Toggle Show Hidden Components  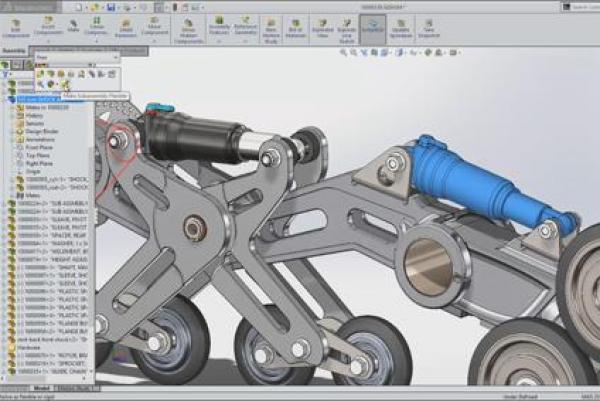tap(188, 23)
